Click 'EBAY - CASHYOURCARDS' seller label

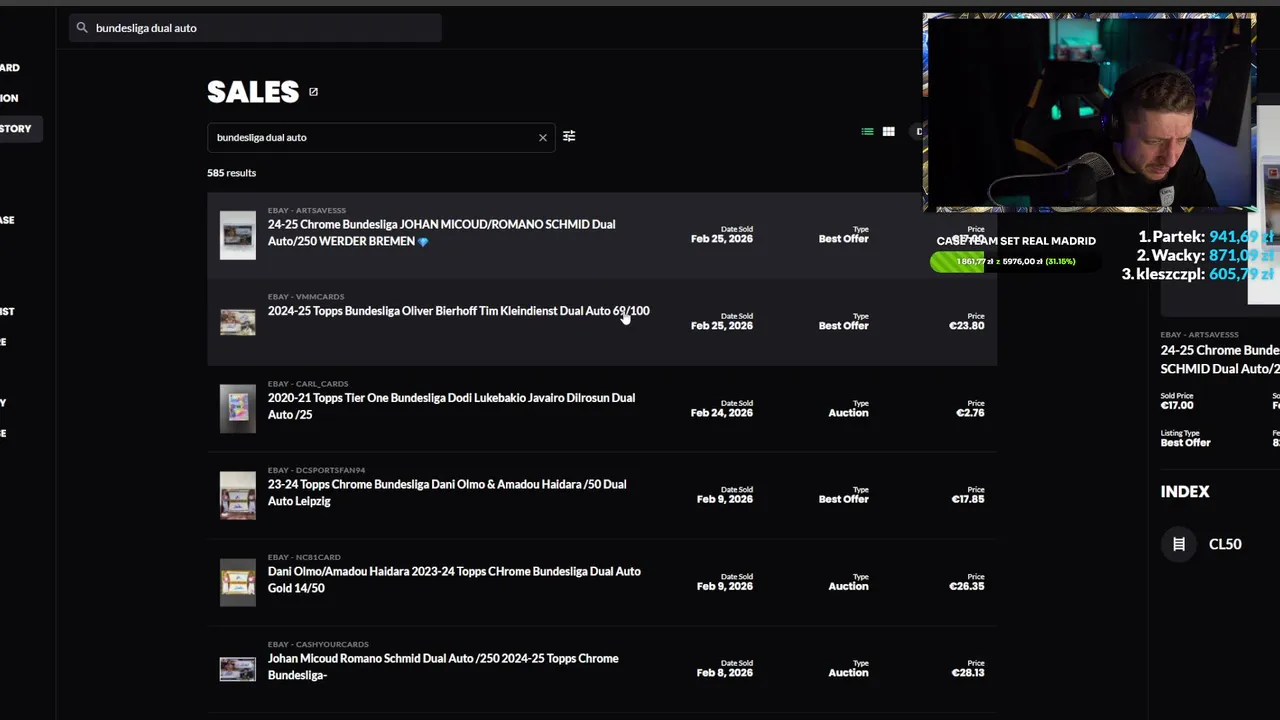click(318, 644)
